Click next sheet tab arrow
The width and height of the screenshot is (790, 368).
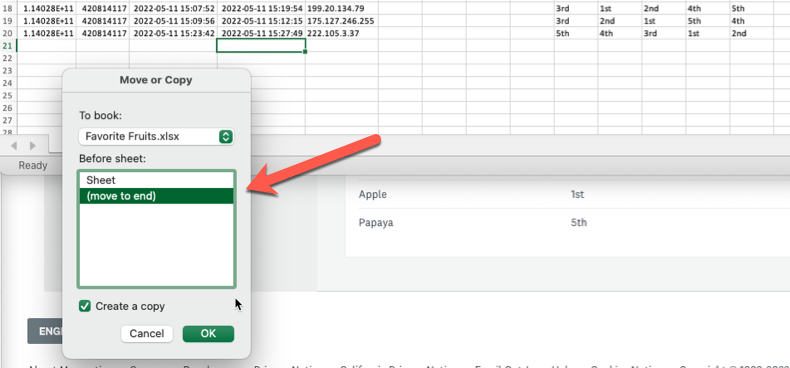(33, 146)
